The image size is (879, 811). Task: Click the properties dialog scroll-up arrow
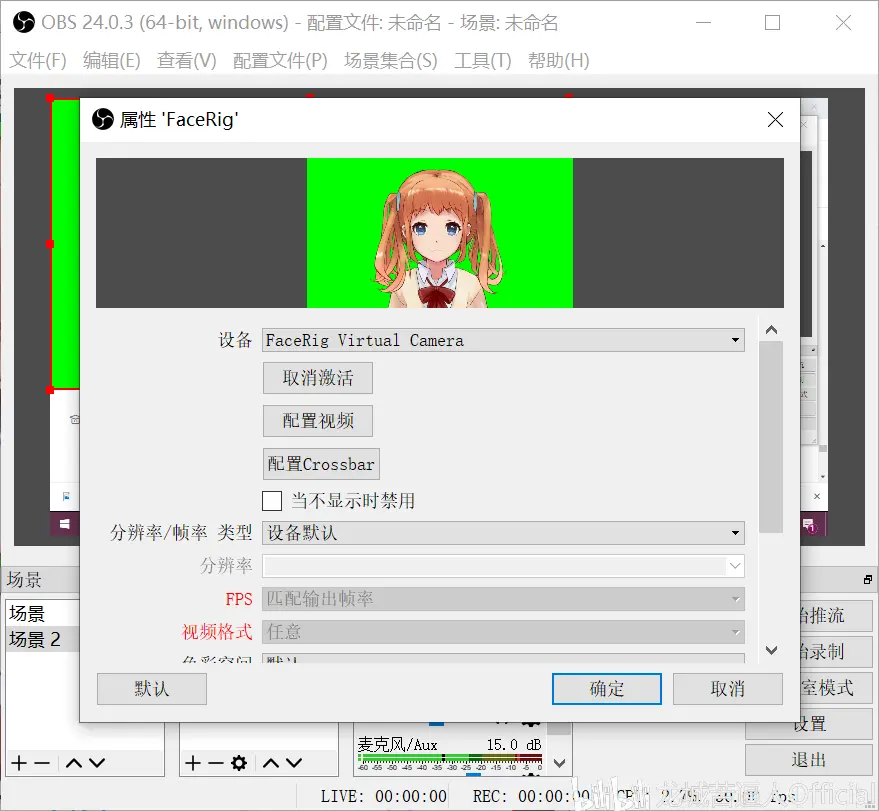(771, 330)
